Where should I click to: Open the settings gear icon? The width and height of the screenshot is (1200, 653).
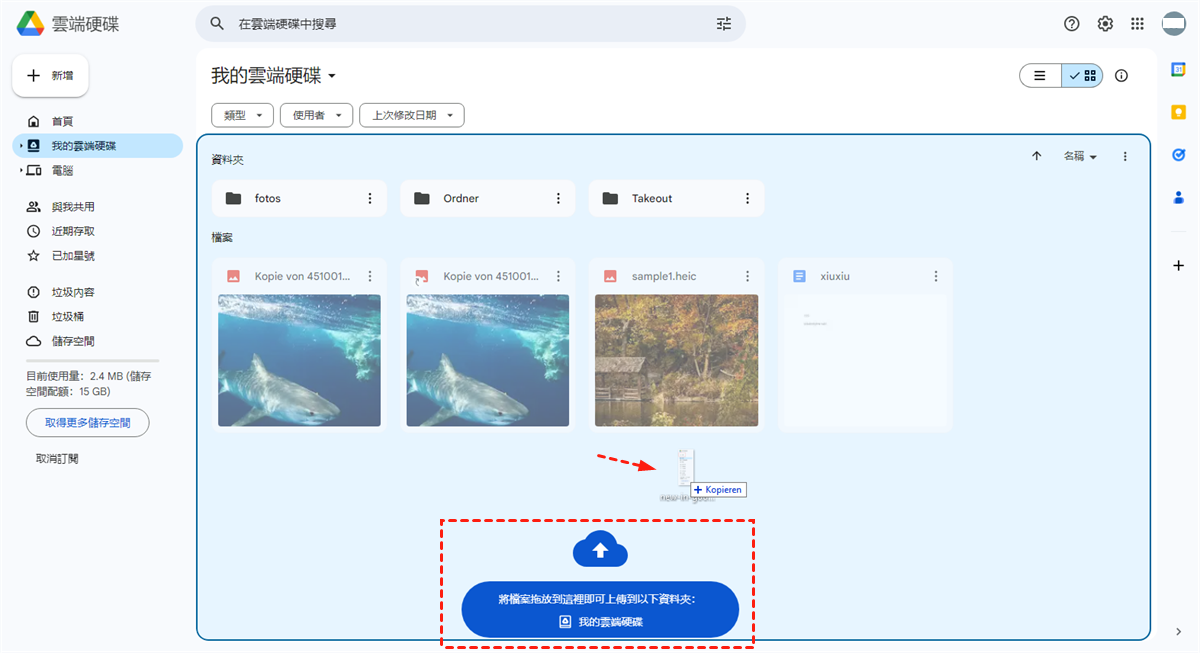(x=1105, y=24)
